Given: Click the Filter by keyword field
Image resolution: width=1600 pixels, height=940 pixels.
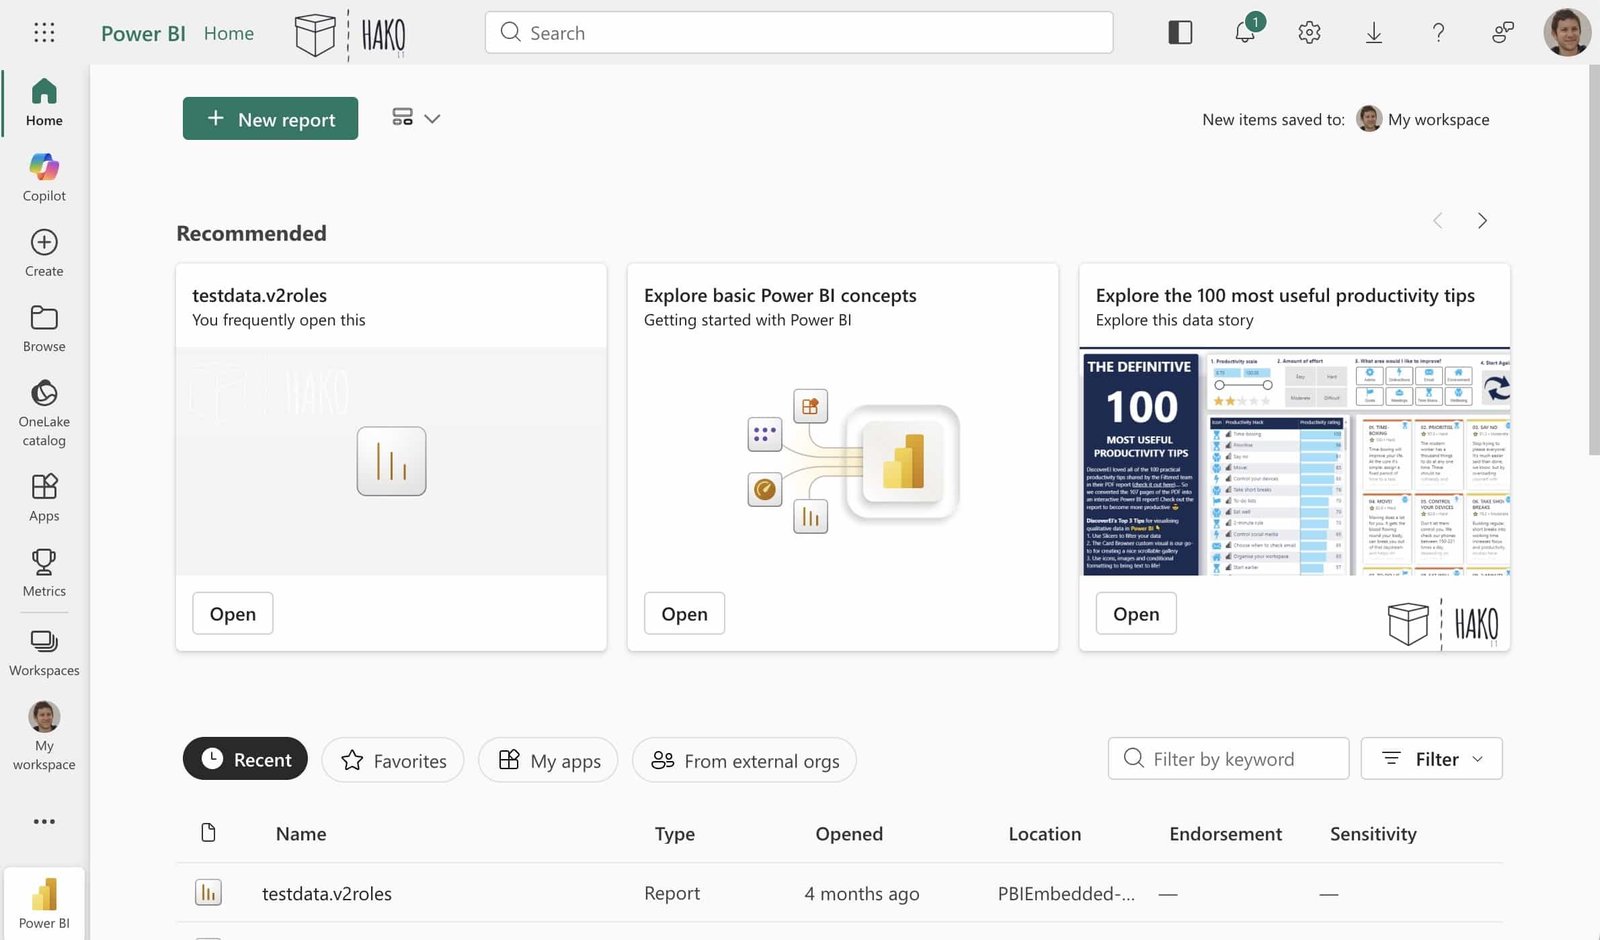Looking at the screenshot, I should point(1228,758).
